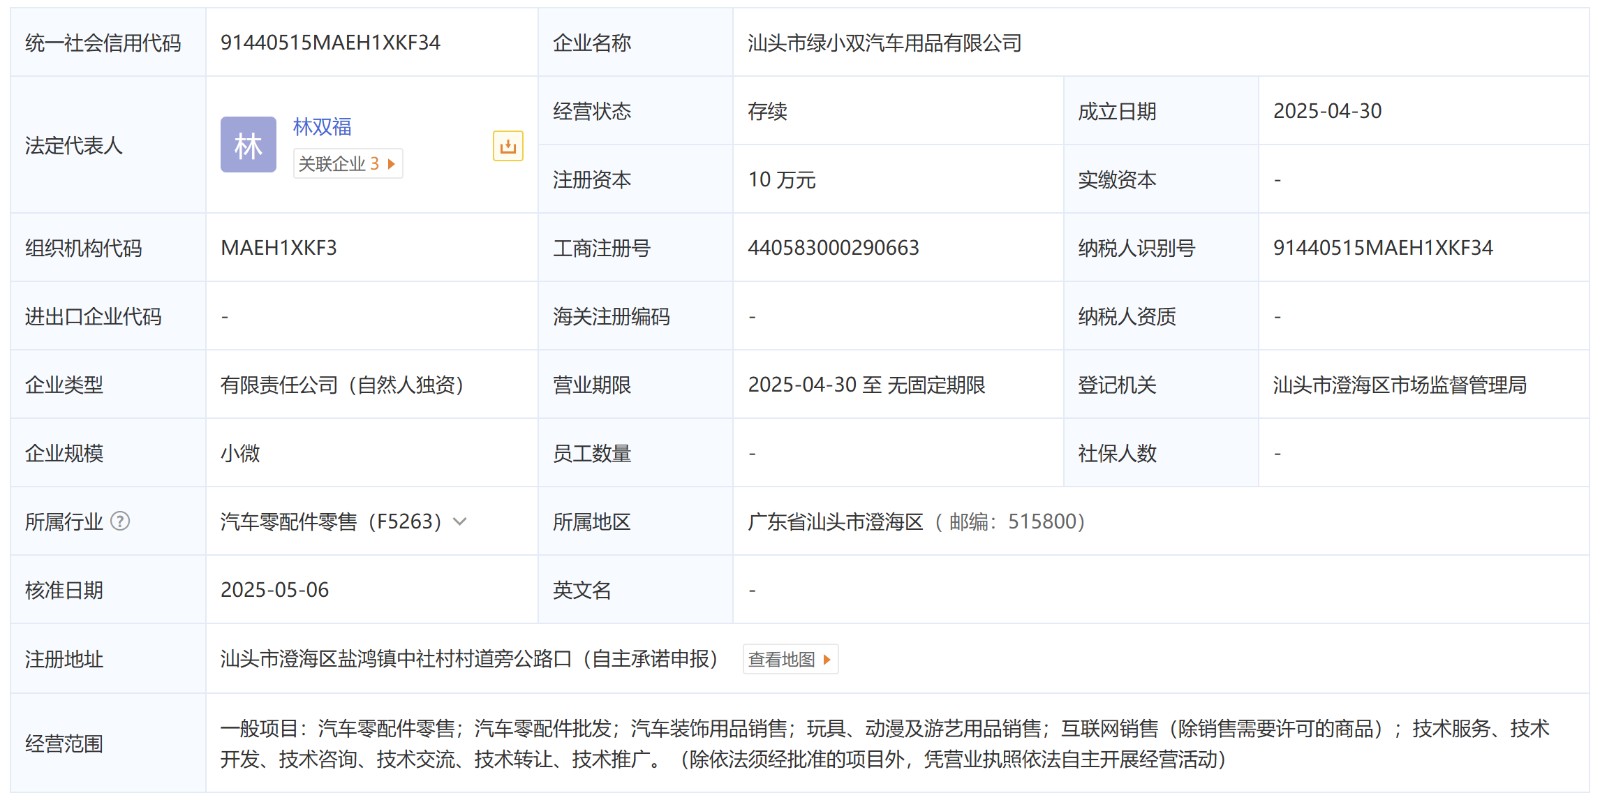Select the 工商注册号 number 440583000290663
The width and height of the screenshot is (1600, 800).
pyautogui.click(x=833, y=248)
